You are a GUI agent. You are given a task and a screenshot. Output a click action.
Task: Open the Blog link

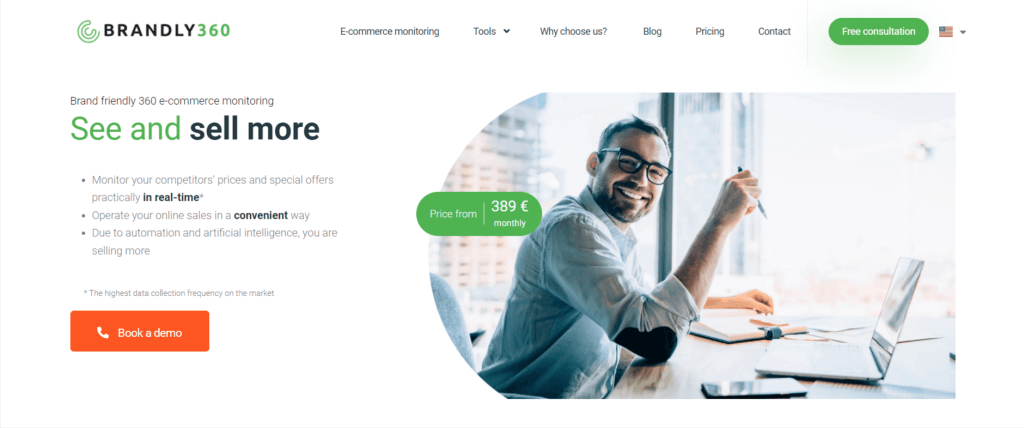[652, 31]
